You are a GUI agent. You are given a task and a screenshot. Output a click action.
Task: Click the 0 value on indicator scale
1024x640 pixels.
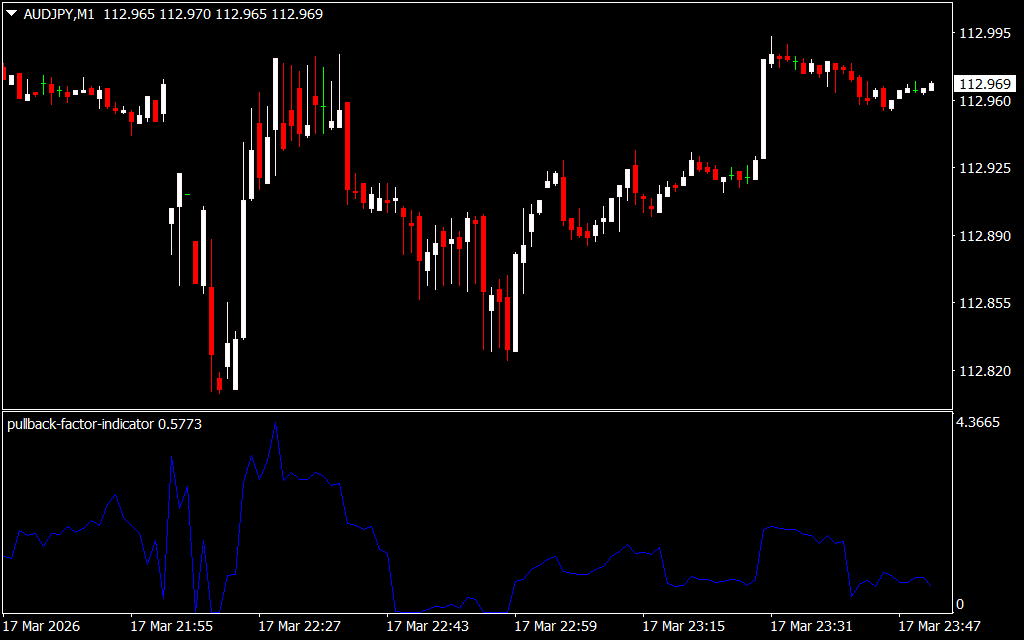point(960,604)
